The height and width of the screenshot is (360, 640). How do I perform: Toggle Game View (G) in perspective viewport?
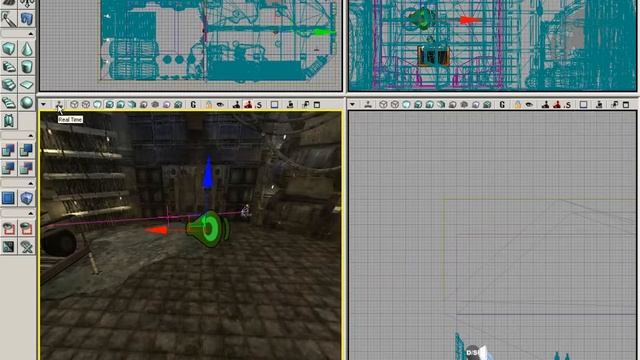193,105
